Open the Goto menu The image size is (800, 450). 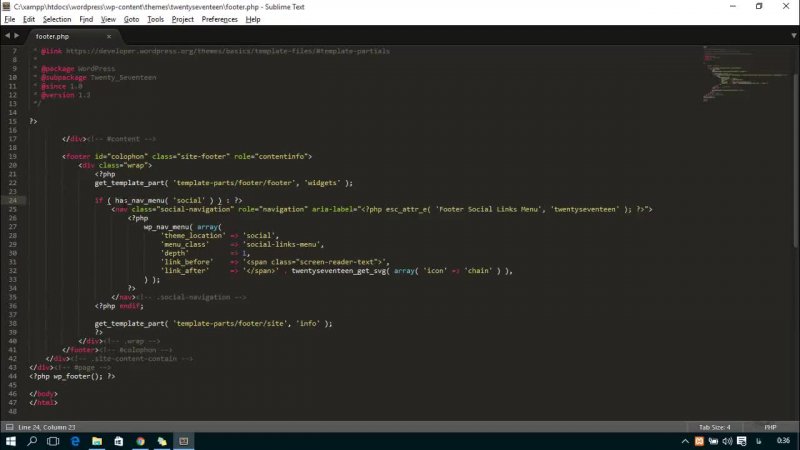click(x=131, y=19)
